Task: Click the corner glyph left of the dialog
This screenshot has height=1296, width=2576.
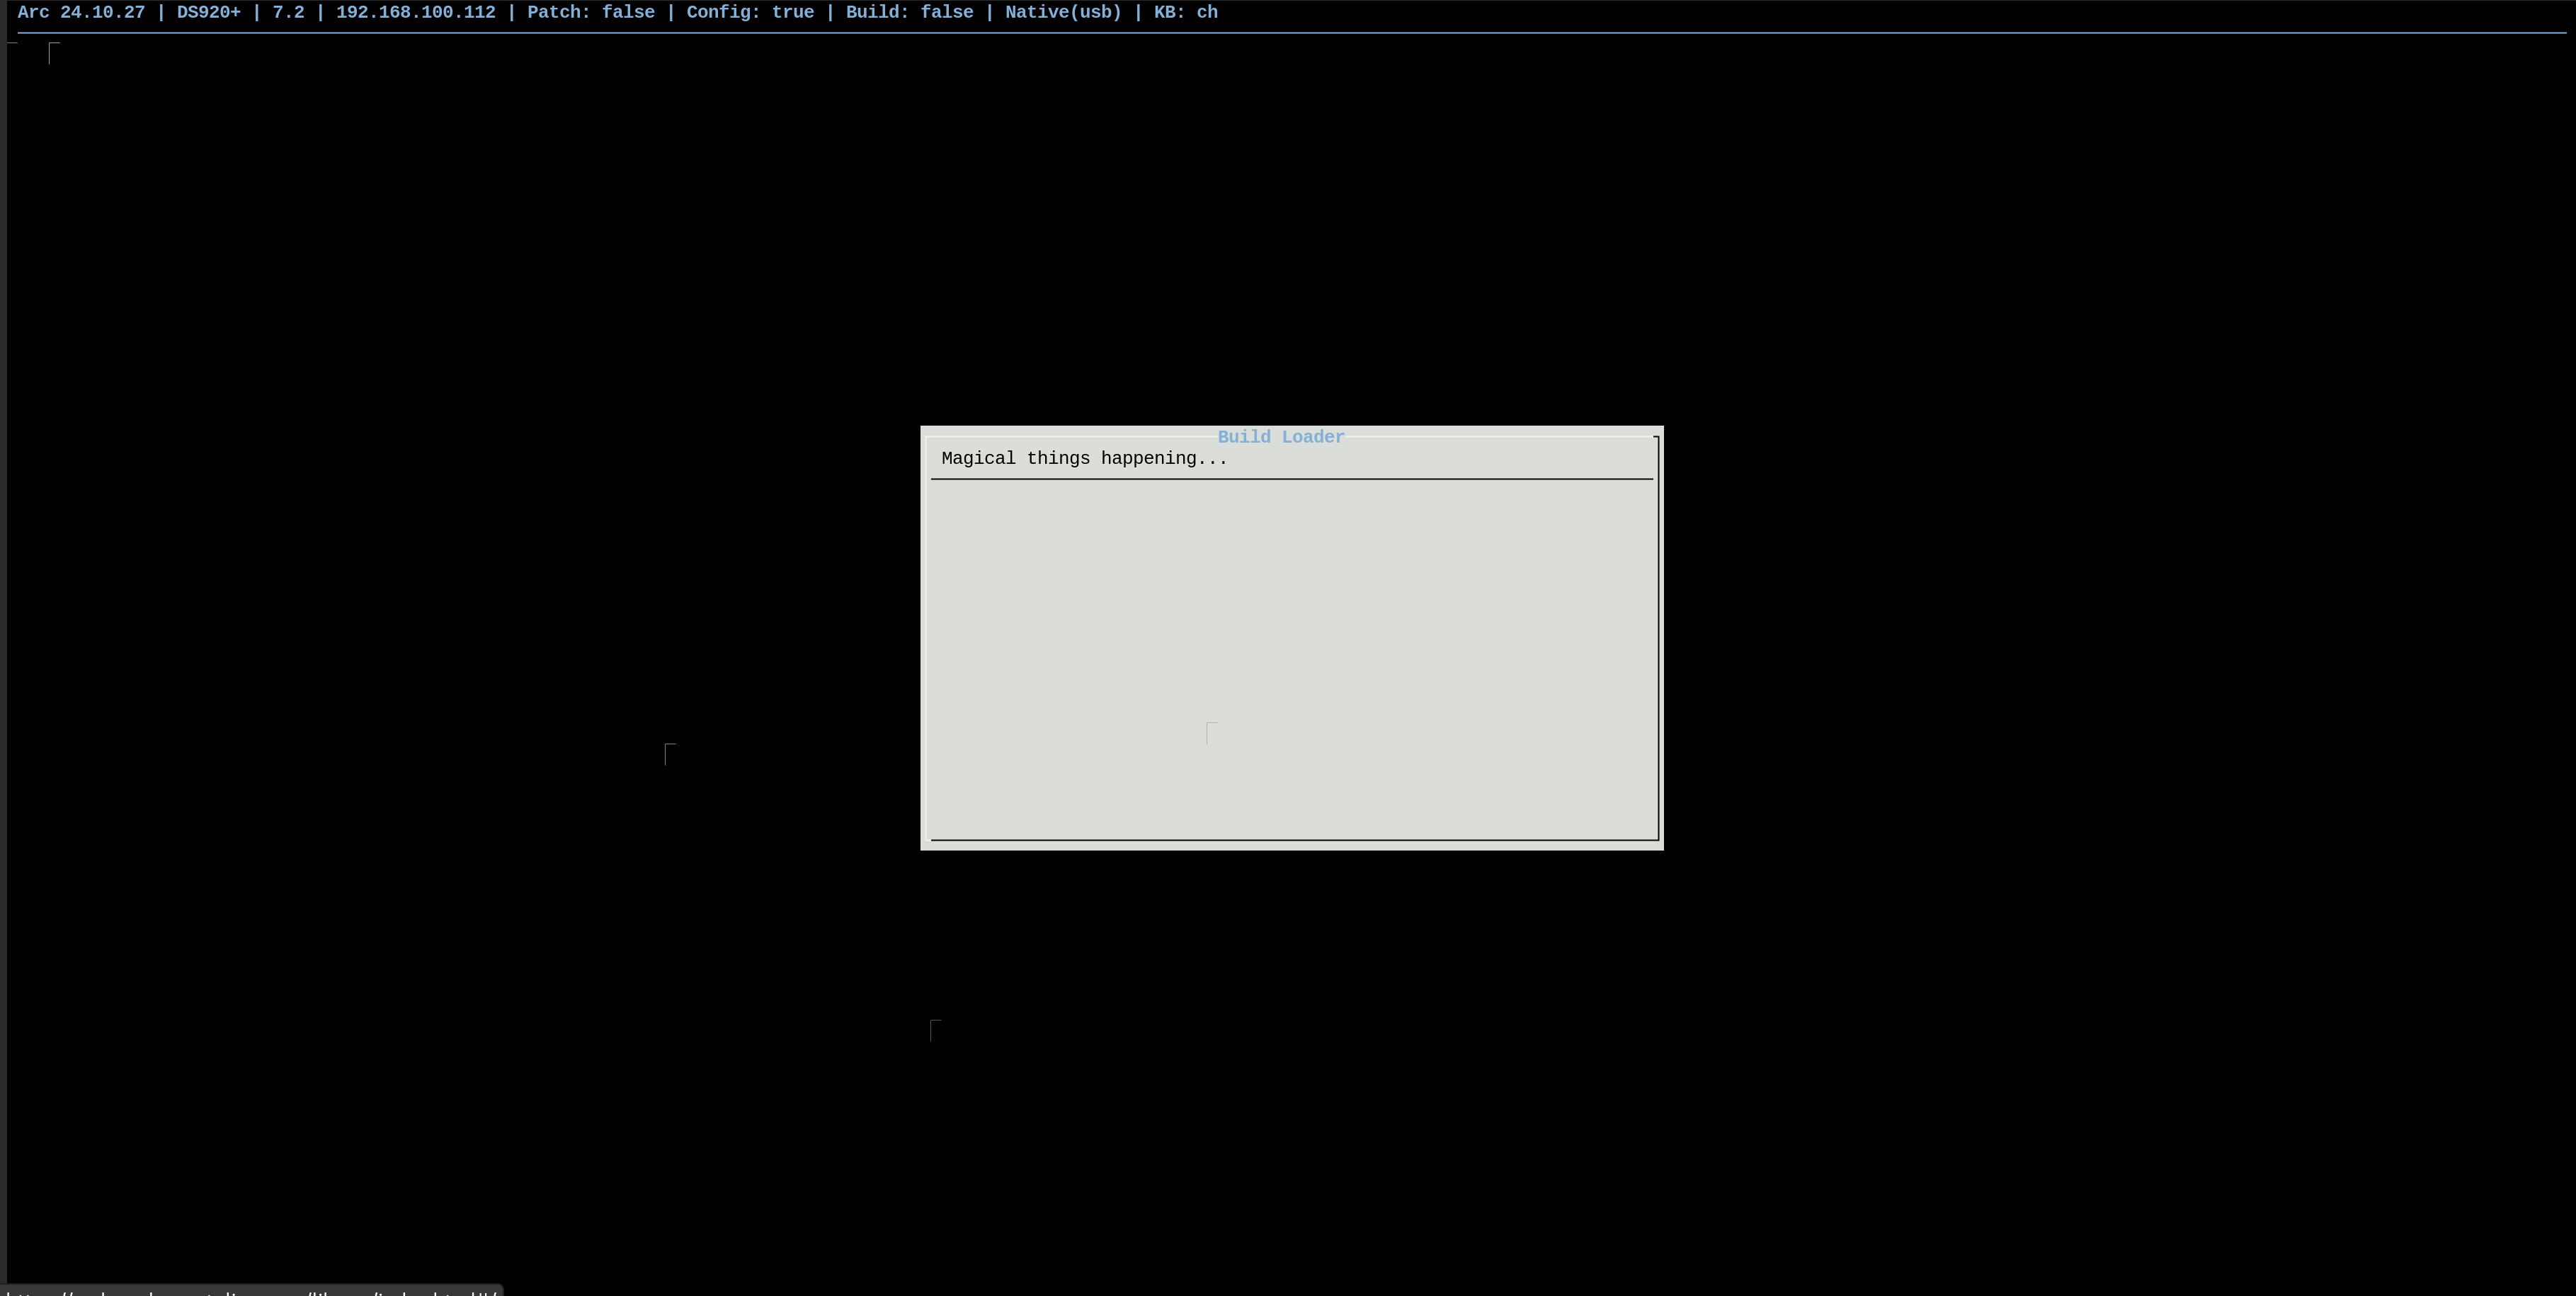Action: (x=670, y=753)
